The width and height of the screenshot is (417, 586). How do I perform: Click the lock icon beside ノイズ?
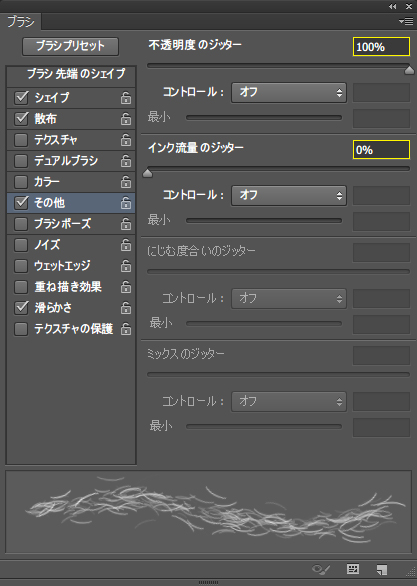point(126,245)
